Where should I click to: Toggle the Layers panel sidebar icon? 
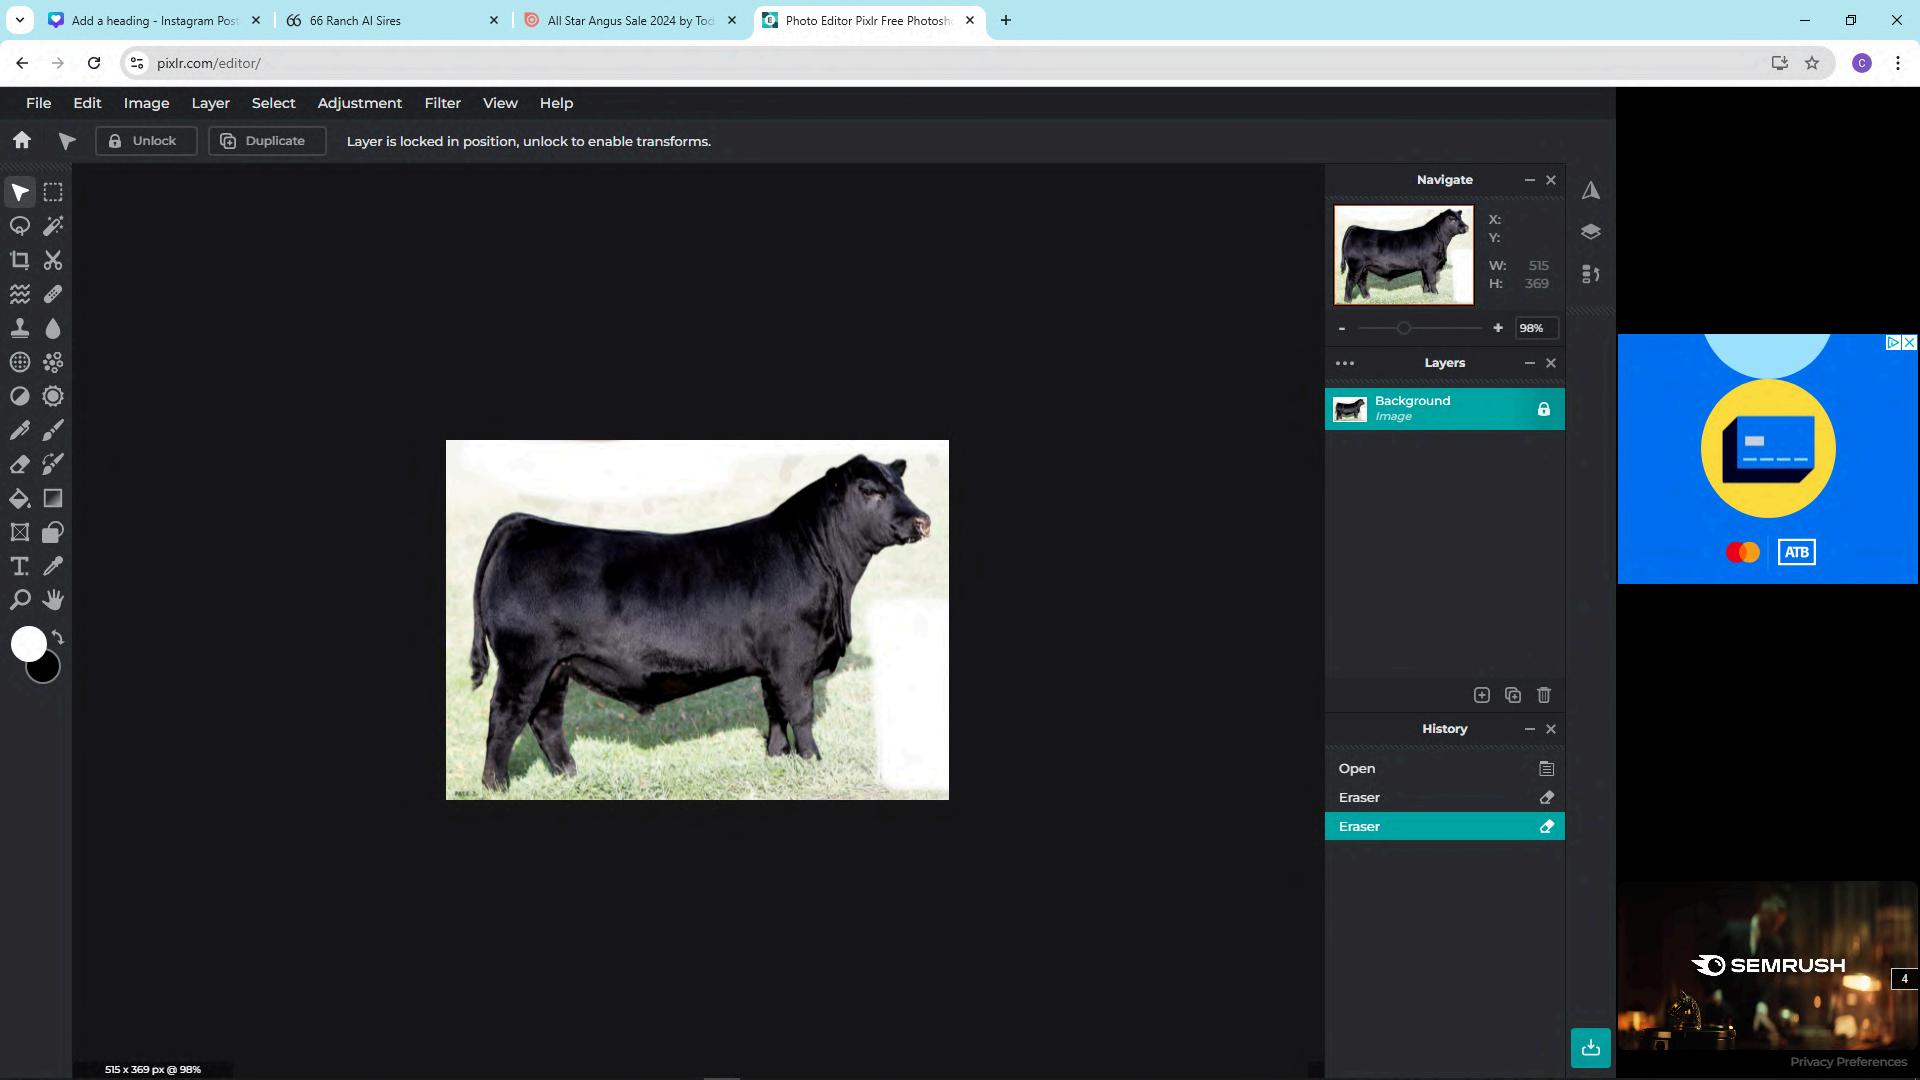point(1591,232)
